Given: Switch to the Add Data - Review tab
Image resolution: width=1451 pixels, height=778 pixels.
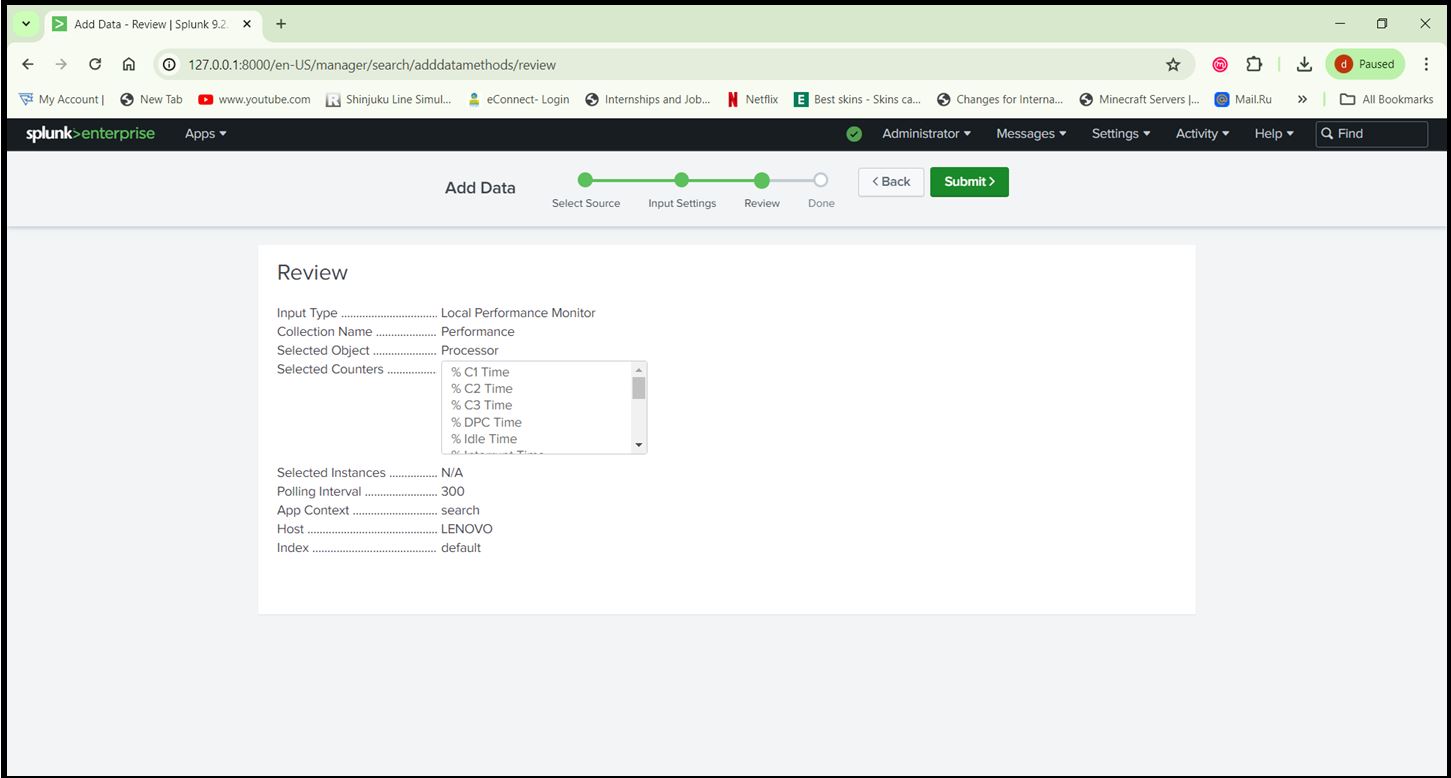Looking at the screenshot, I should click(150, 23).
